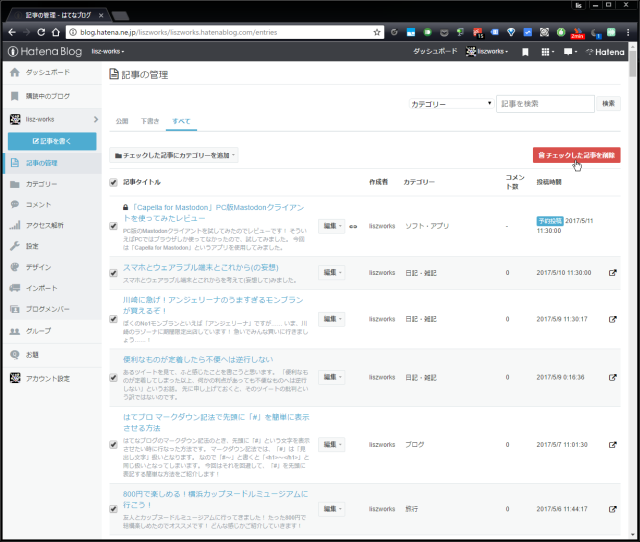Open the lisz-works blog switcher in header
Screen dimensions: 640x542
[x=108, y=51]
